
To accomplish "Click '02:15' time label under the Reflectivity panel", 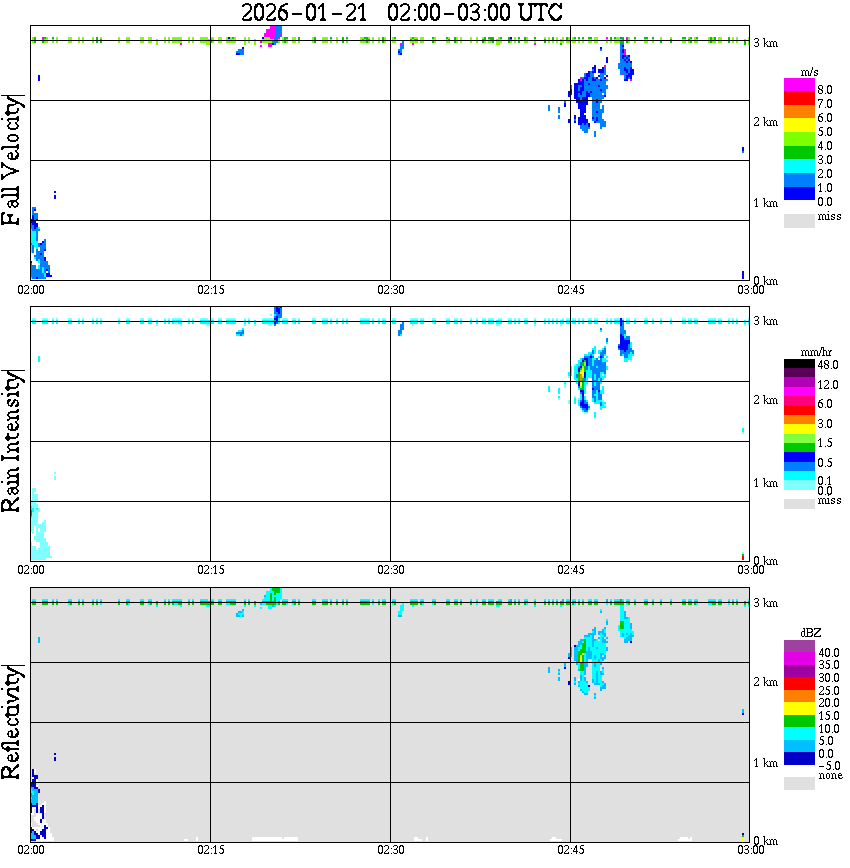I will point(210,850).
